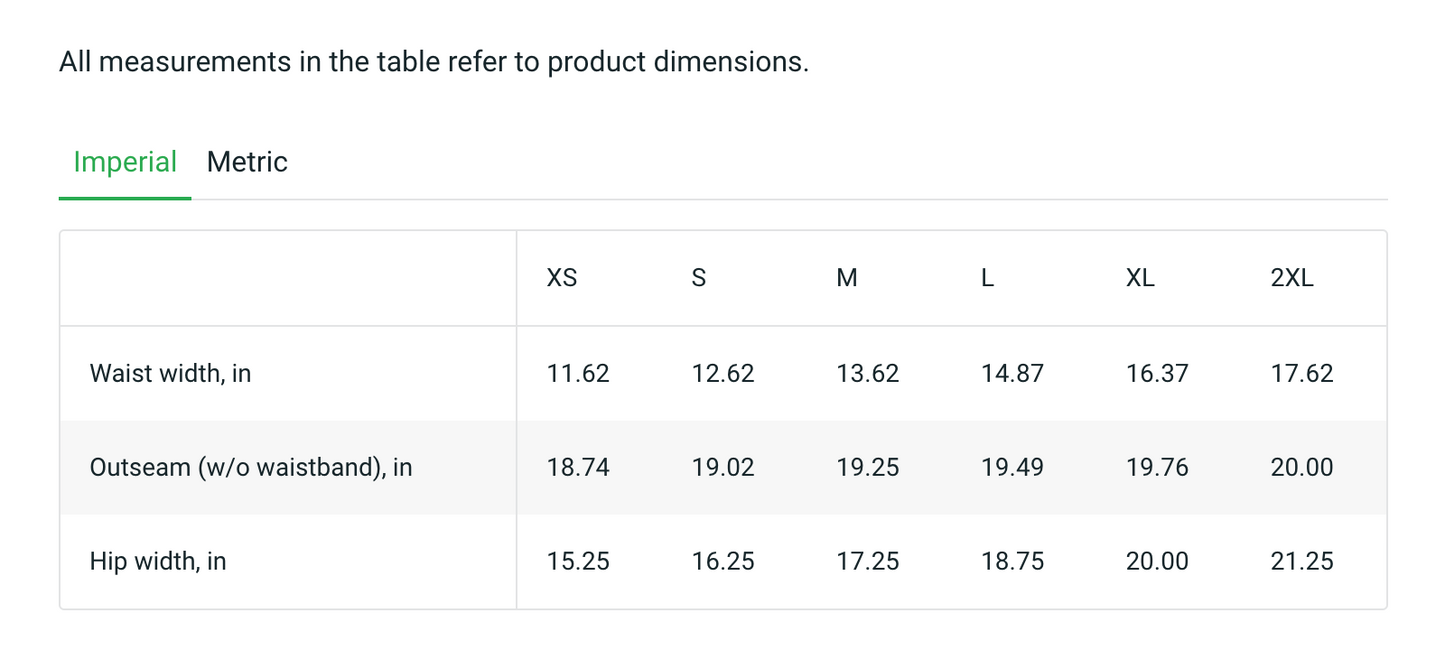Click the outseam value 18.74 for XS
The width and height of the screenshot is (1445, 650).
[578, 468]
